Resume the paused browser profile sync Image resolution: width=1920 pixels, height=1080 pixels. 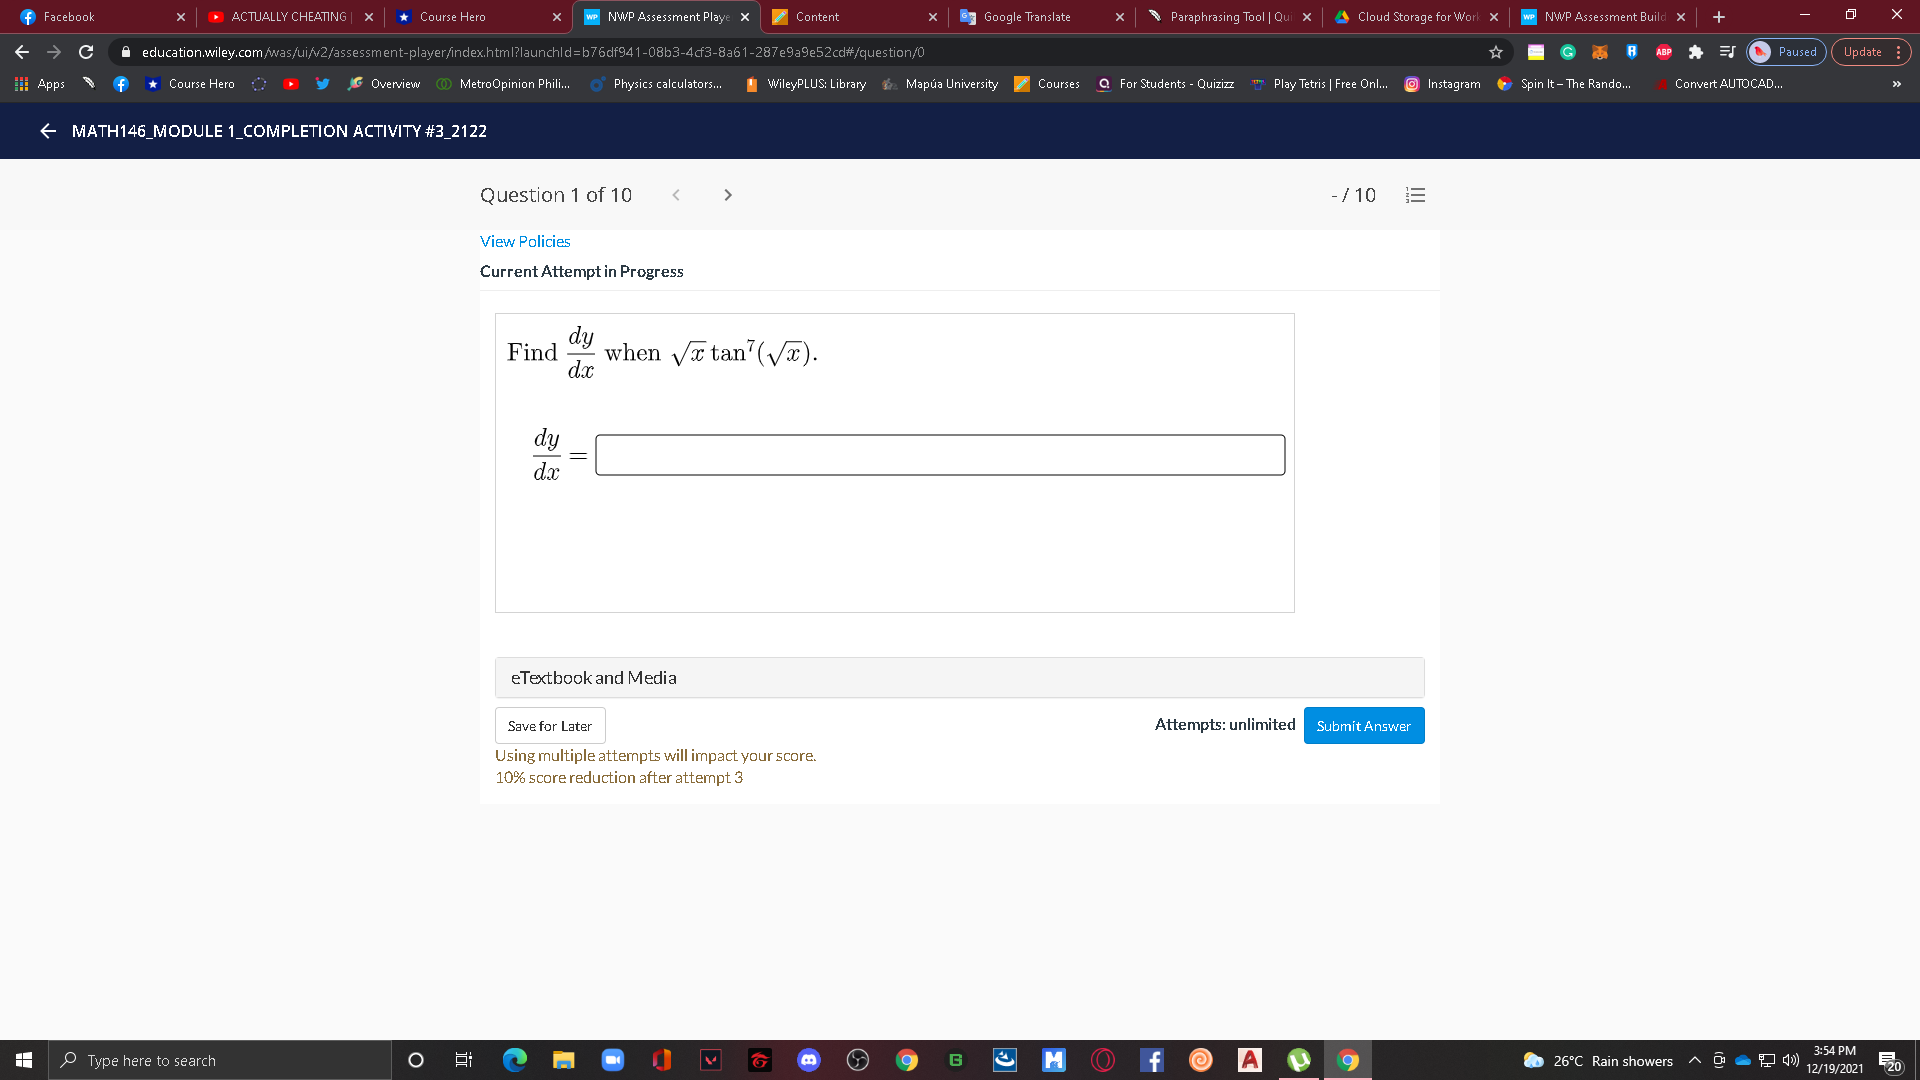1786,52
